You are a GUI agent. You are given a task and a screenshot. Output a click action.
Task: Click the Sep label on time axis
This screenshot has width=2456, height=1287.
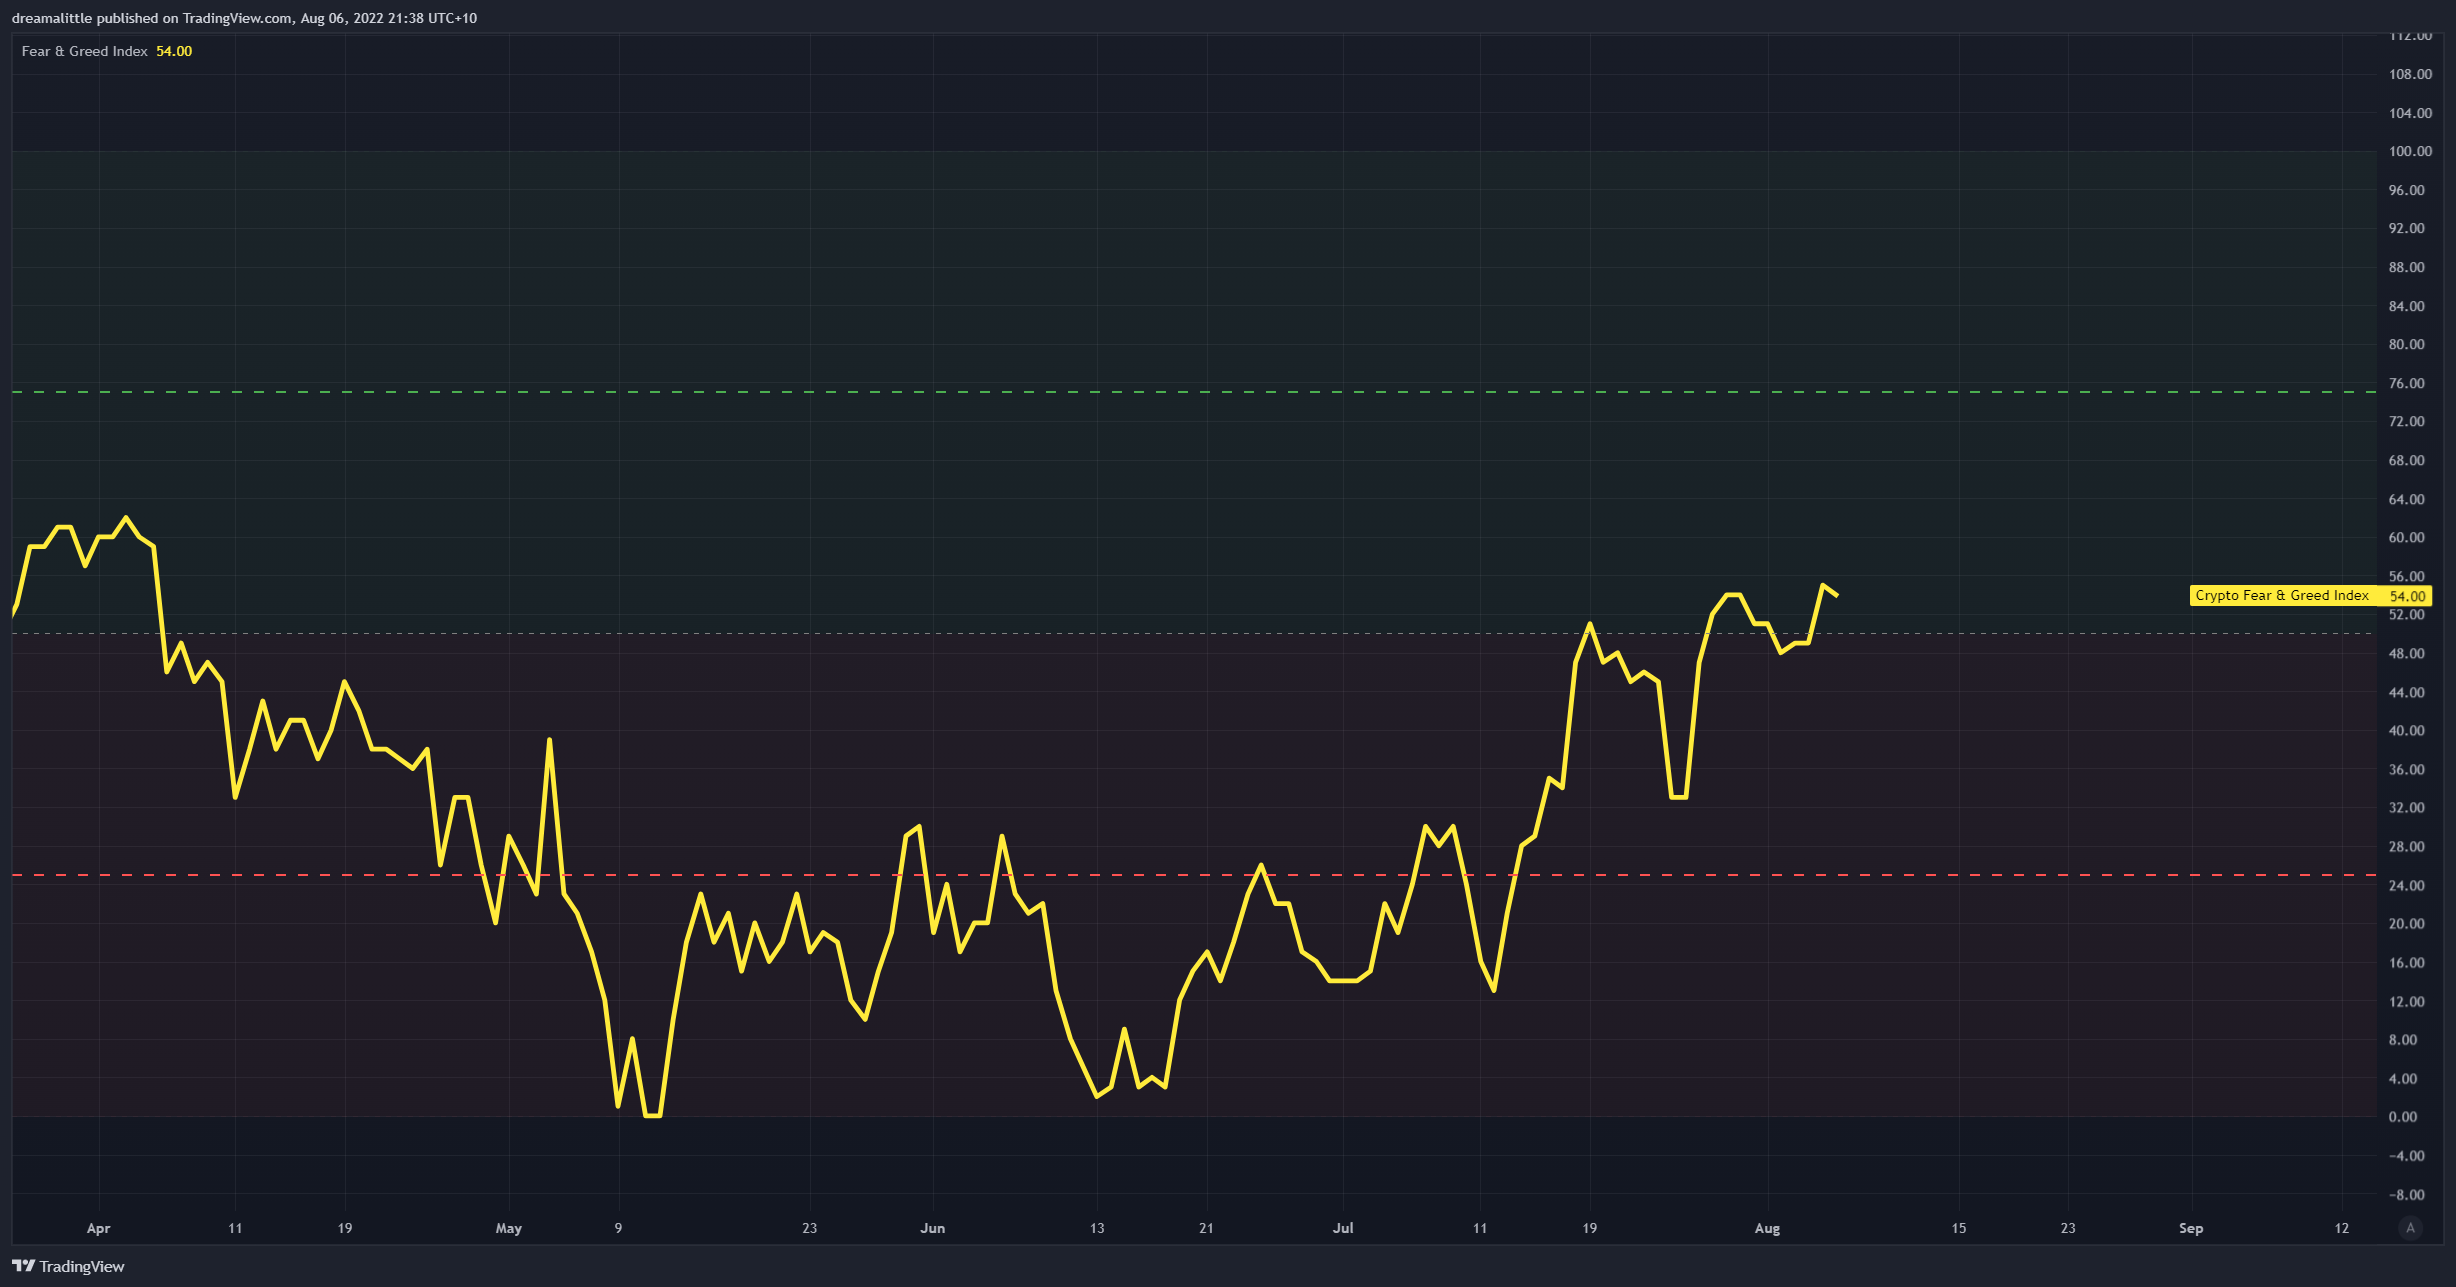click(x=2191, y=1228)
